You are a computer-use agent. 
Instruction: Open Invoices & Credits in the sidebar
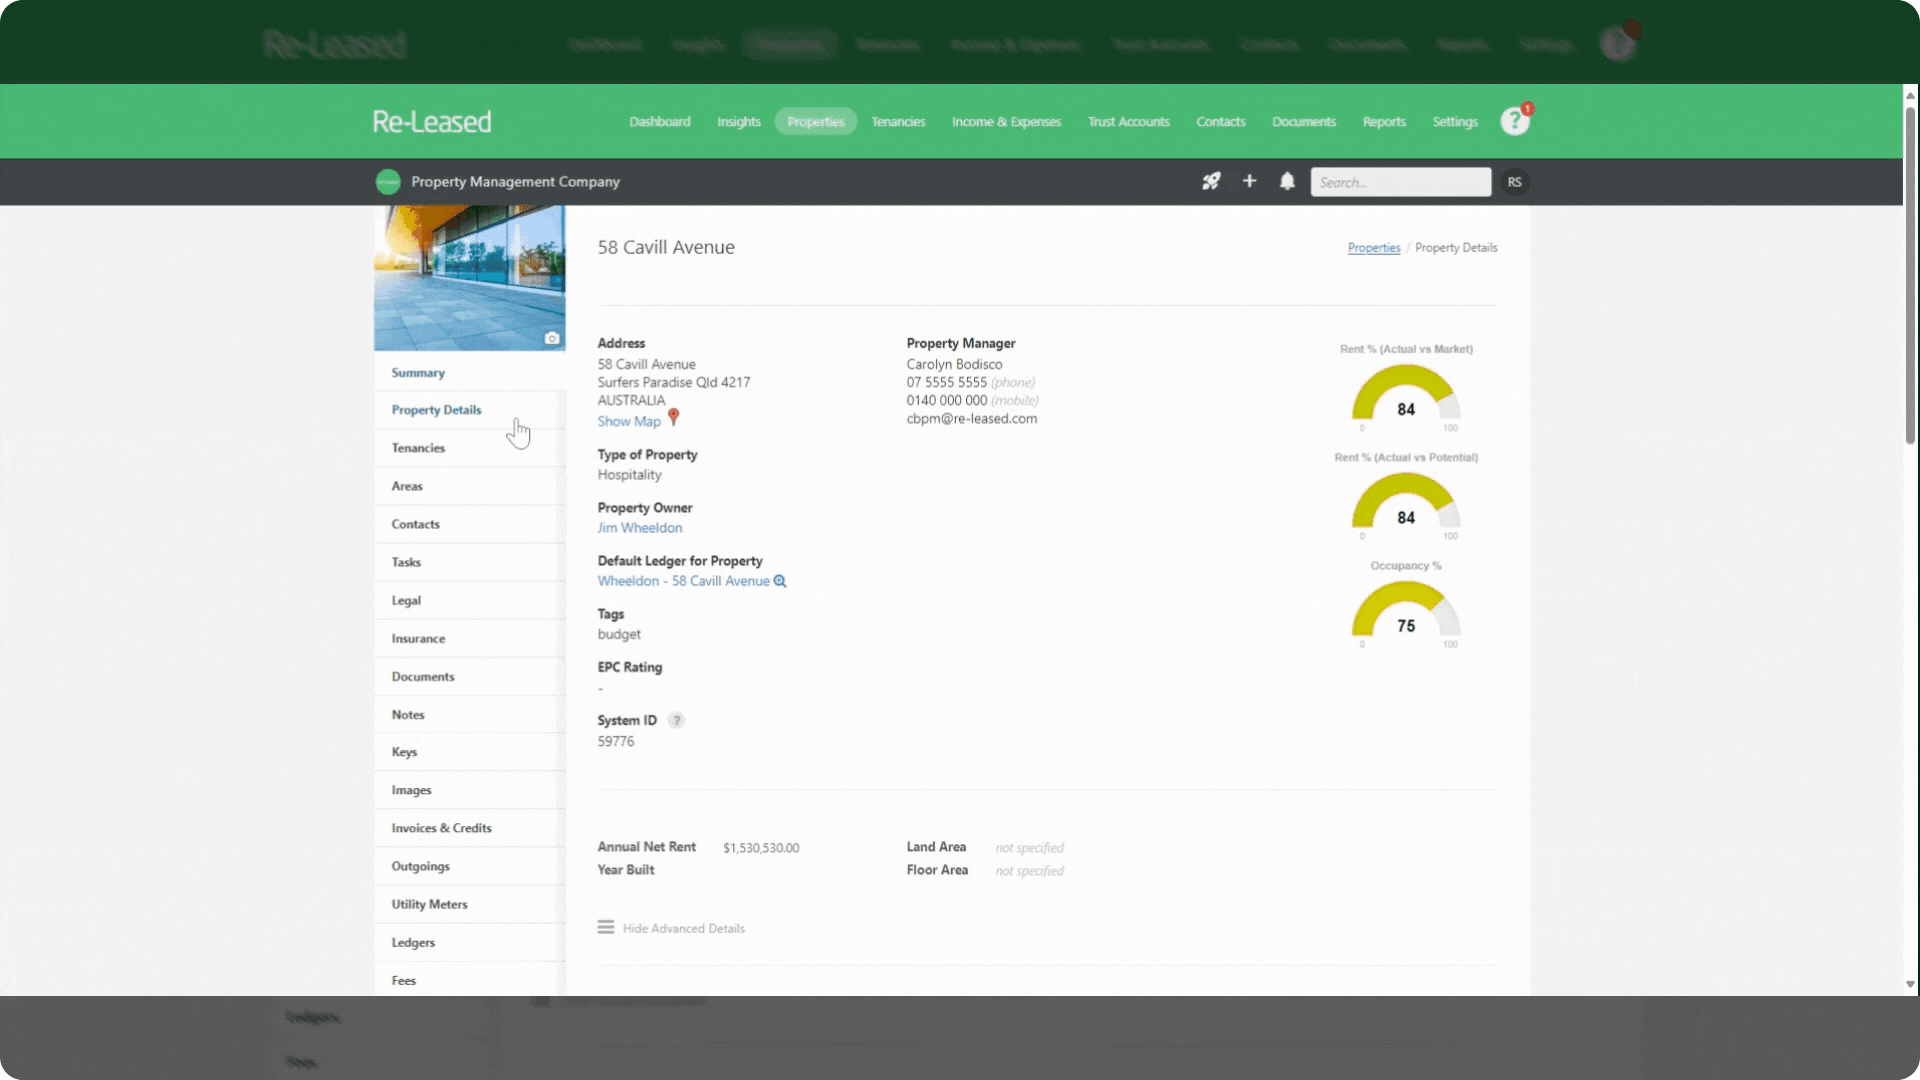470,828
